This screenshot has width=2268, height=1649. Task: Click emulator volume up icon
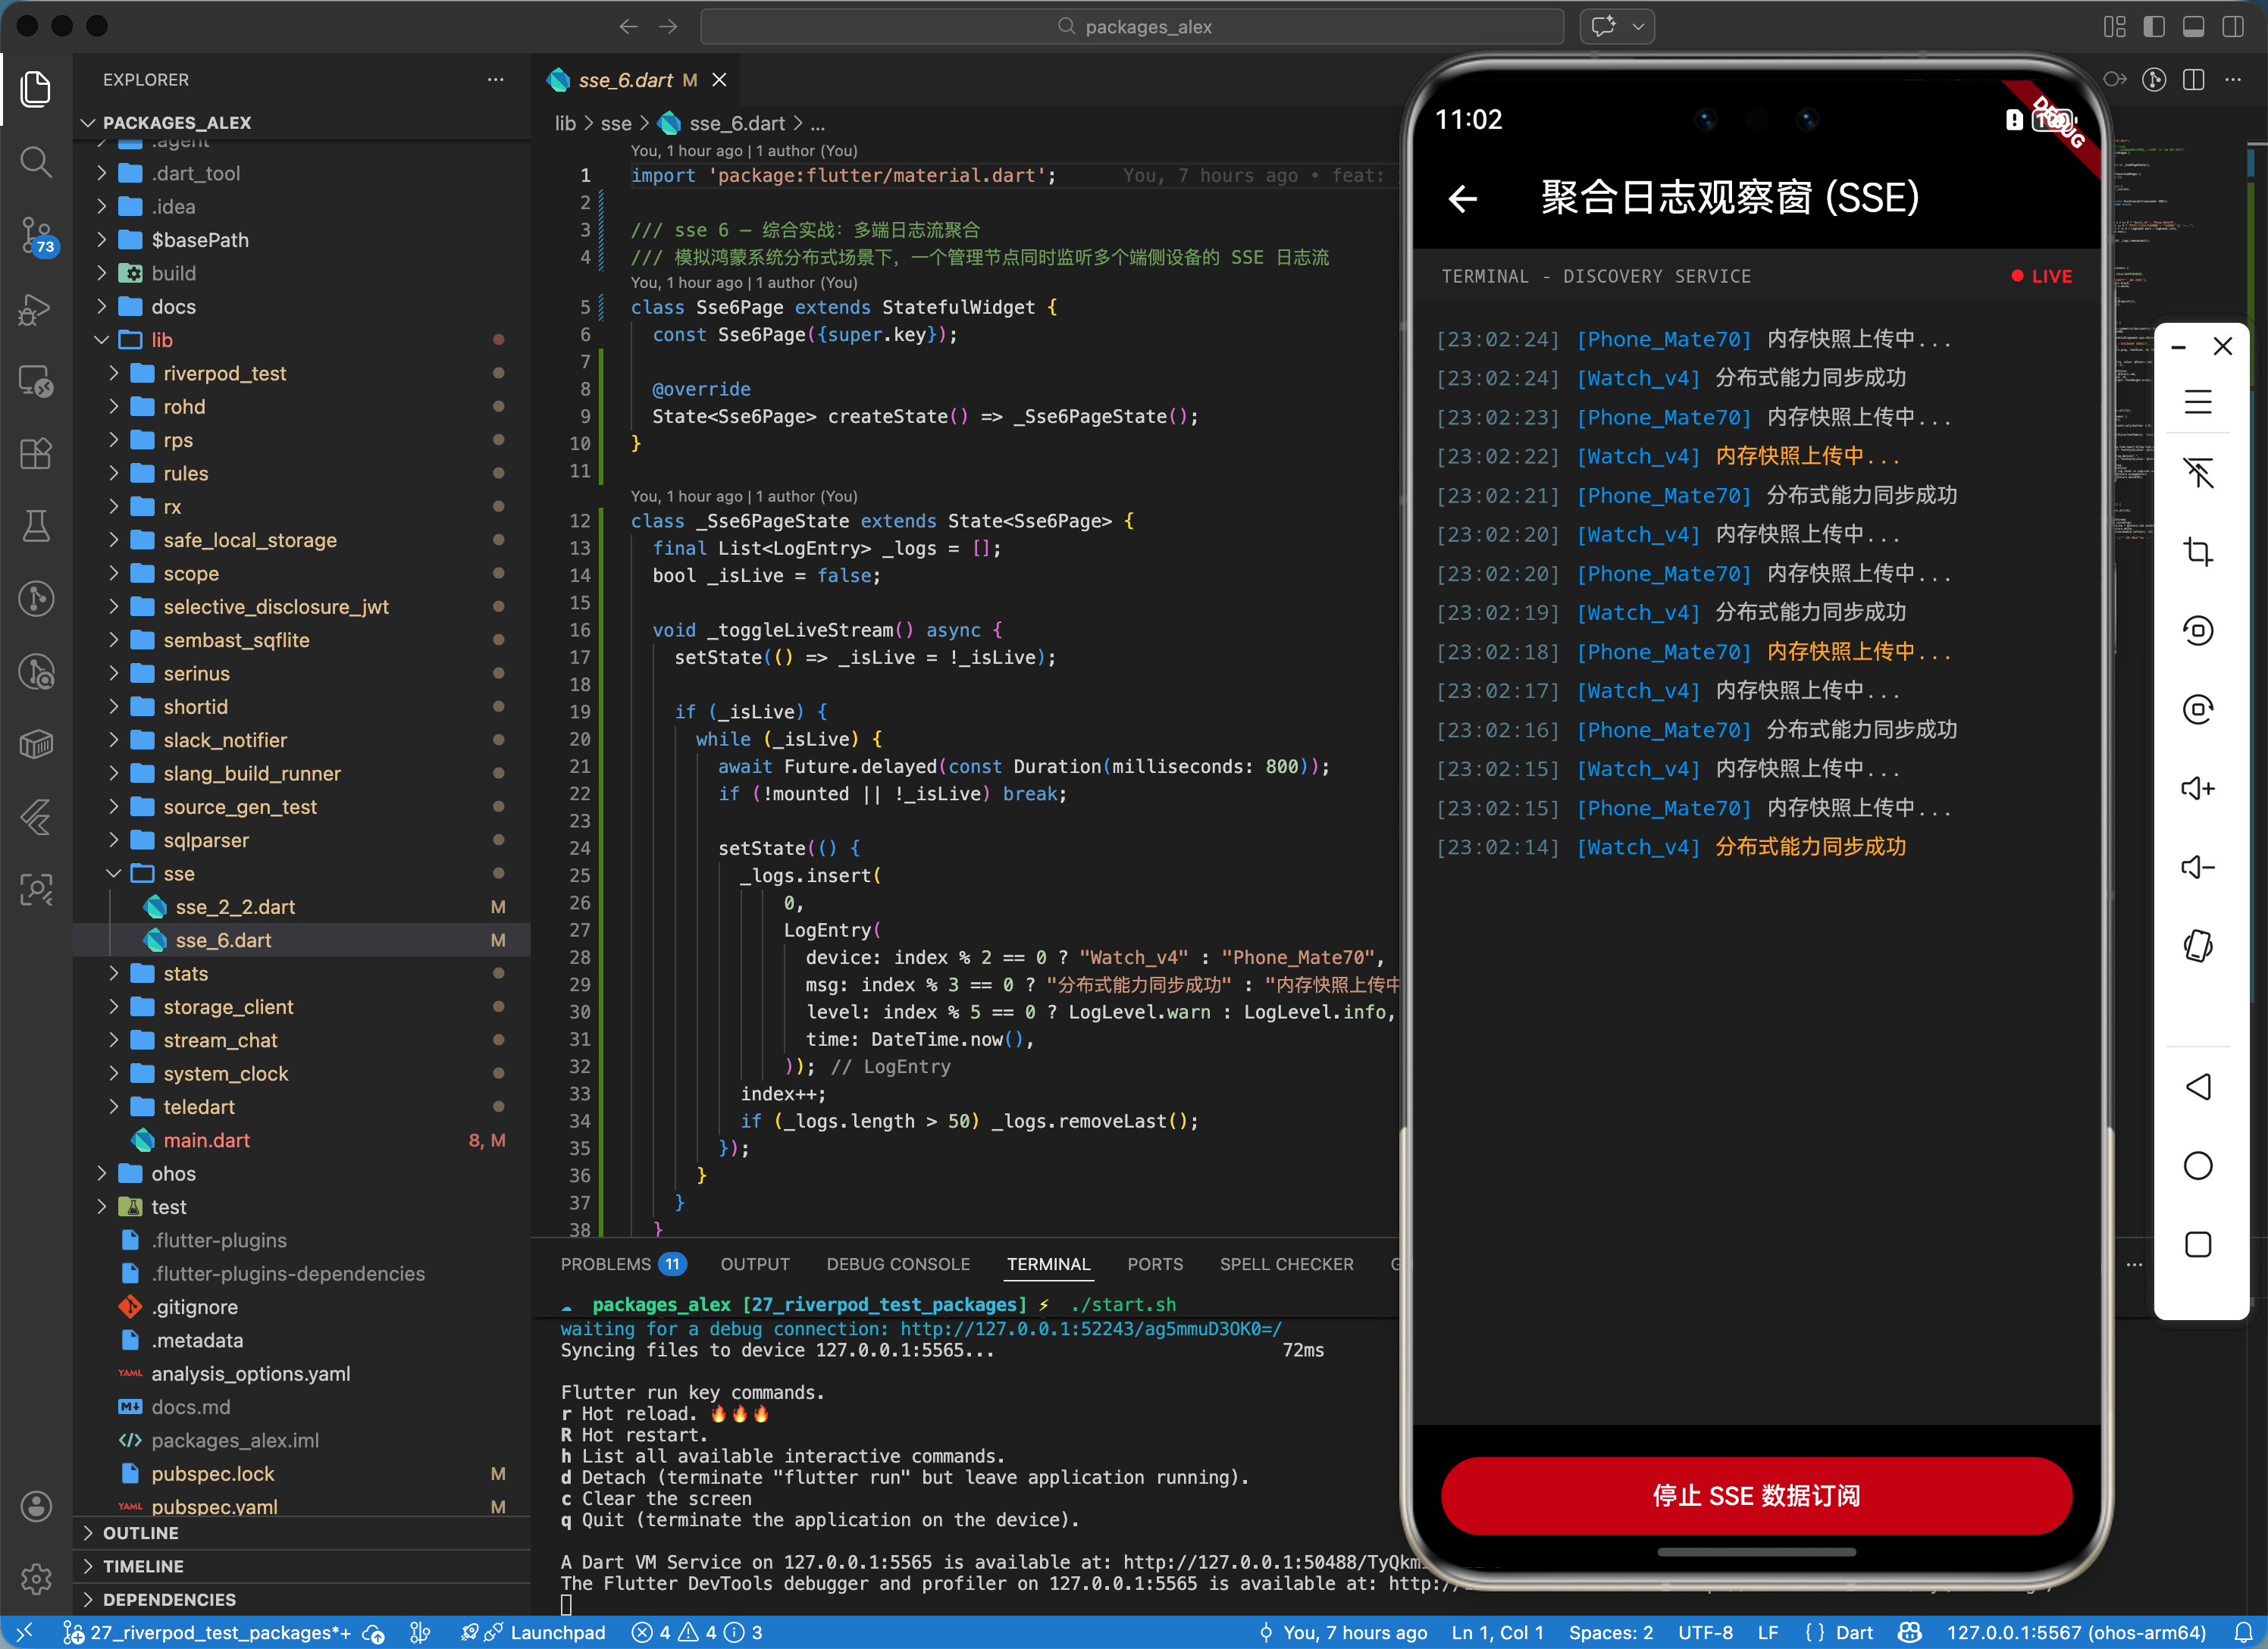tap(2197, 789)
